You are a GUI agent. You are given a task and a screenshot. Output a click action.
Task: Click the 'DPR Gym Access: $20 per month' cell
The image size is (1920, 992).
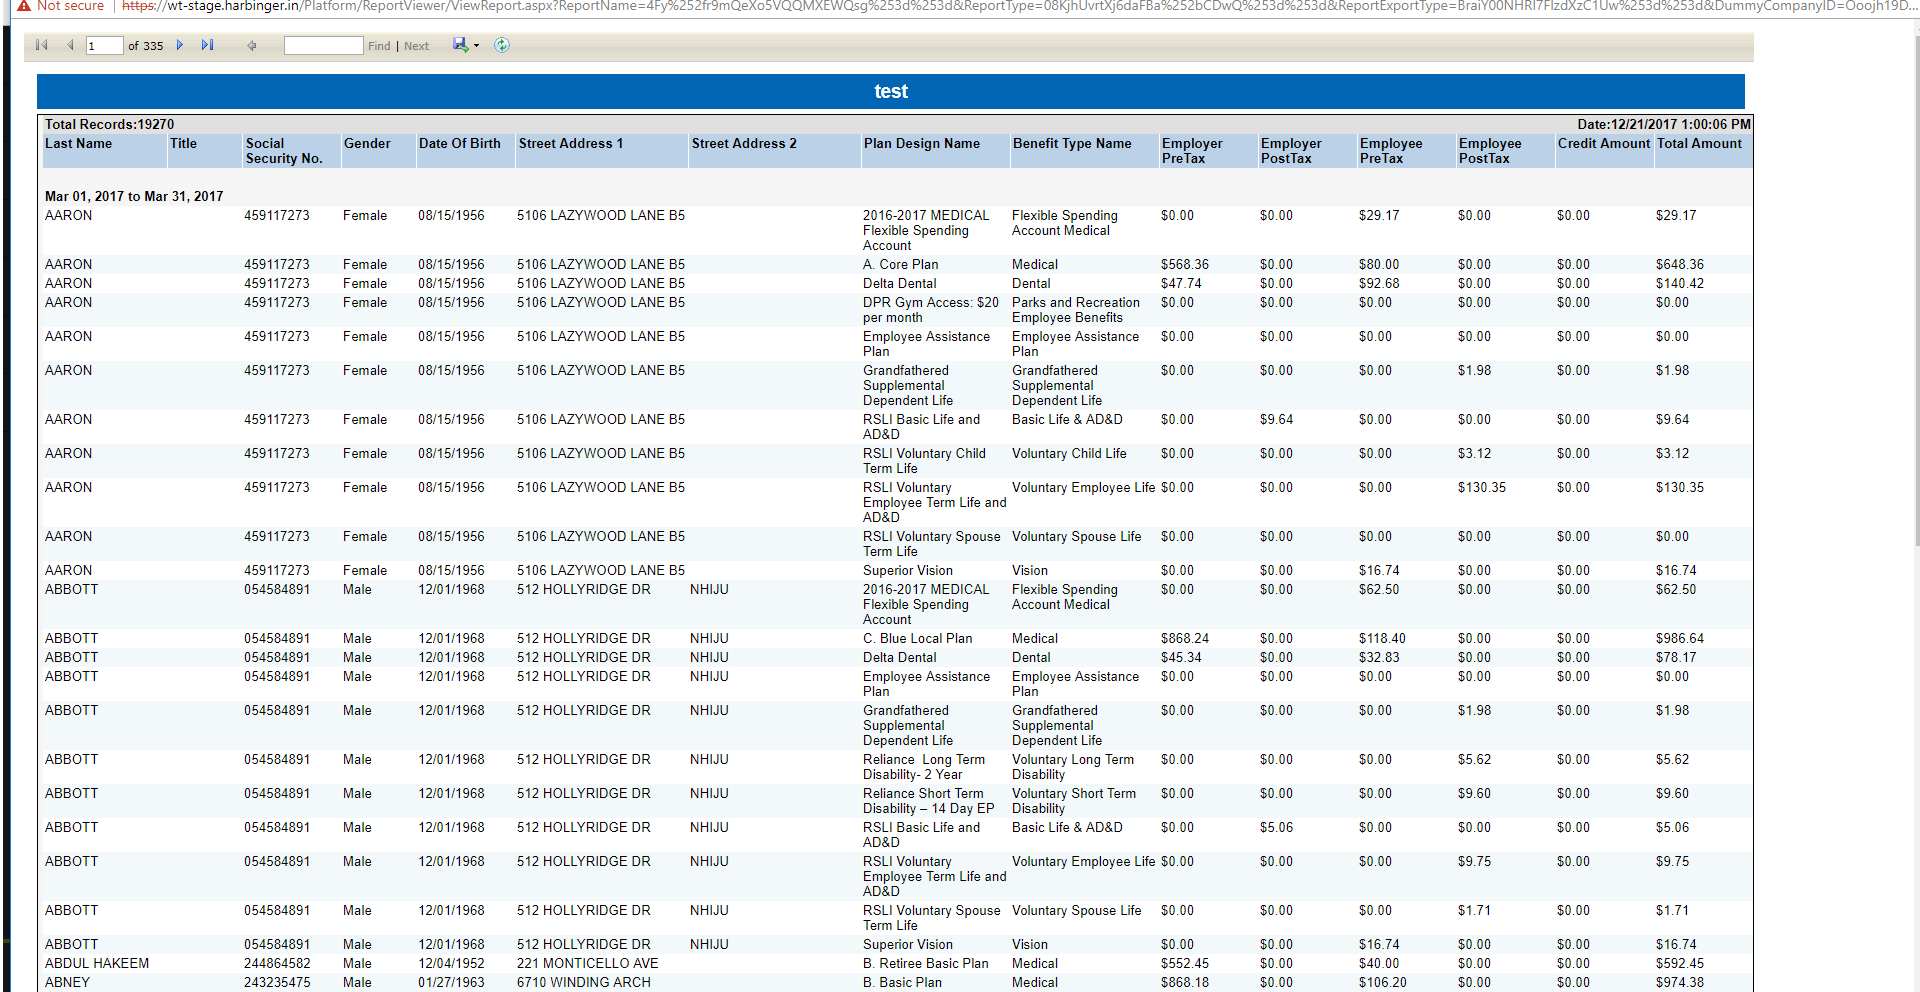coord(930,310)
